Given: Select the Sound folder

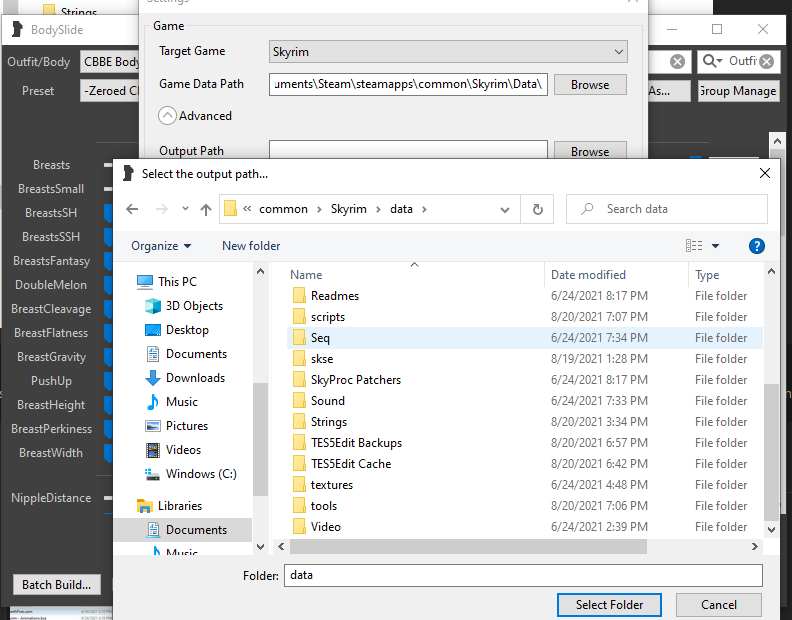Looking at the screenshot, I should pos(327,401).
